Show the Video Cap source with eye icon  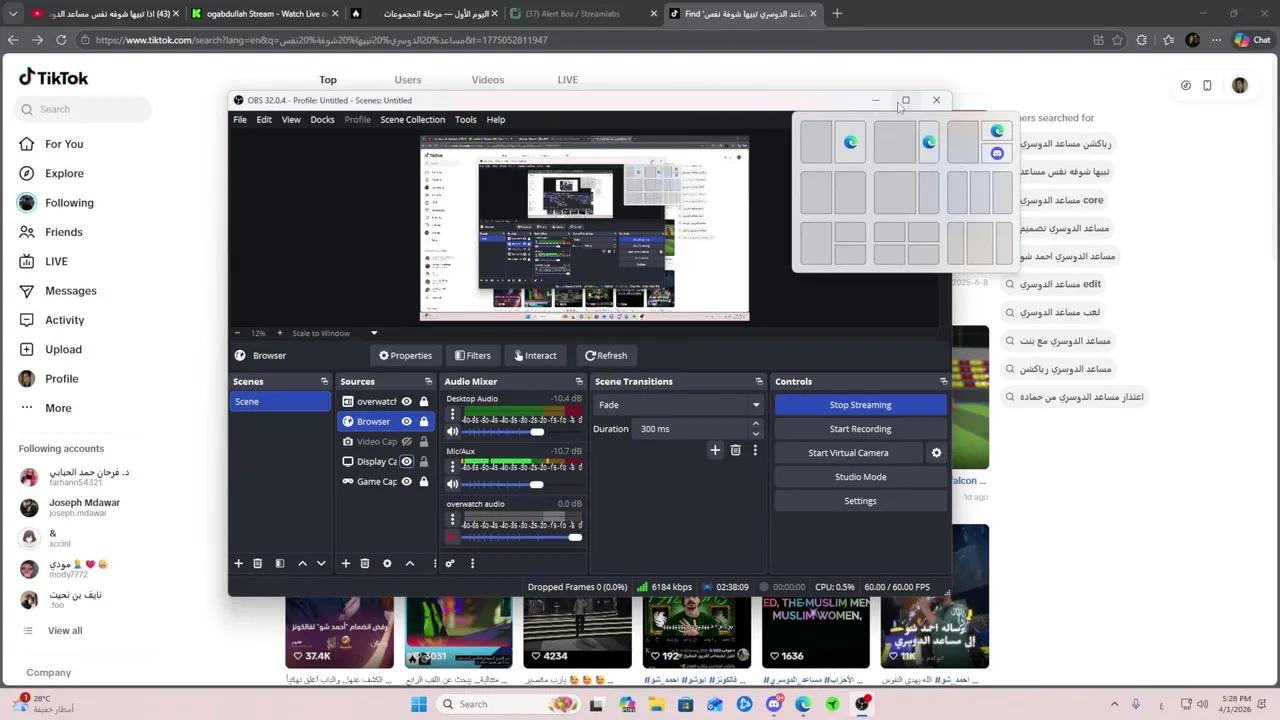click(x=406, y=441)
